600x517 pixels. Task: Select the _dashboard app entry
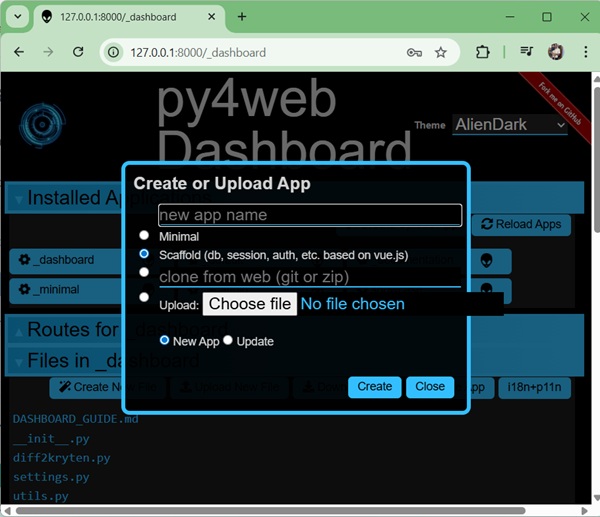tap(66, 260)
